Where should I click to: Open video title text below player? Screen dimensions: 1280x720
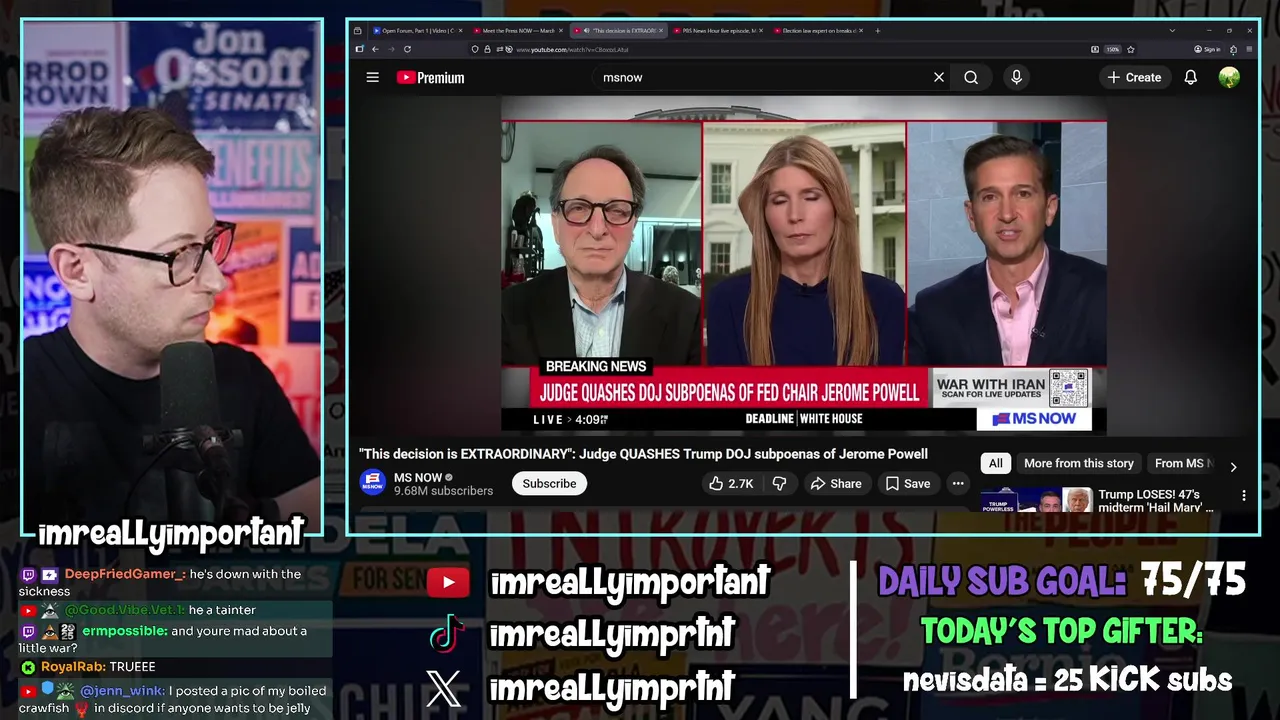(643, 454)
